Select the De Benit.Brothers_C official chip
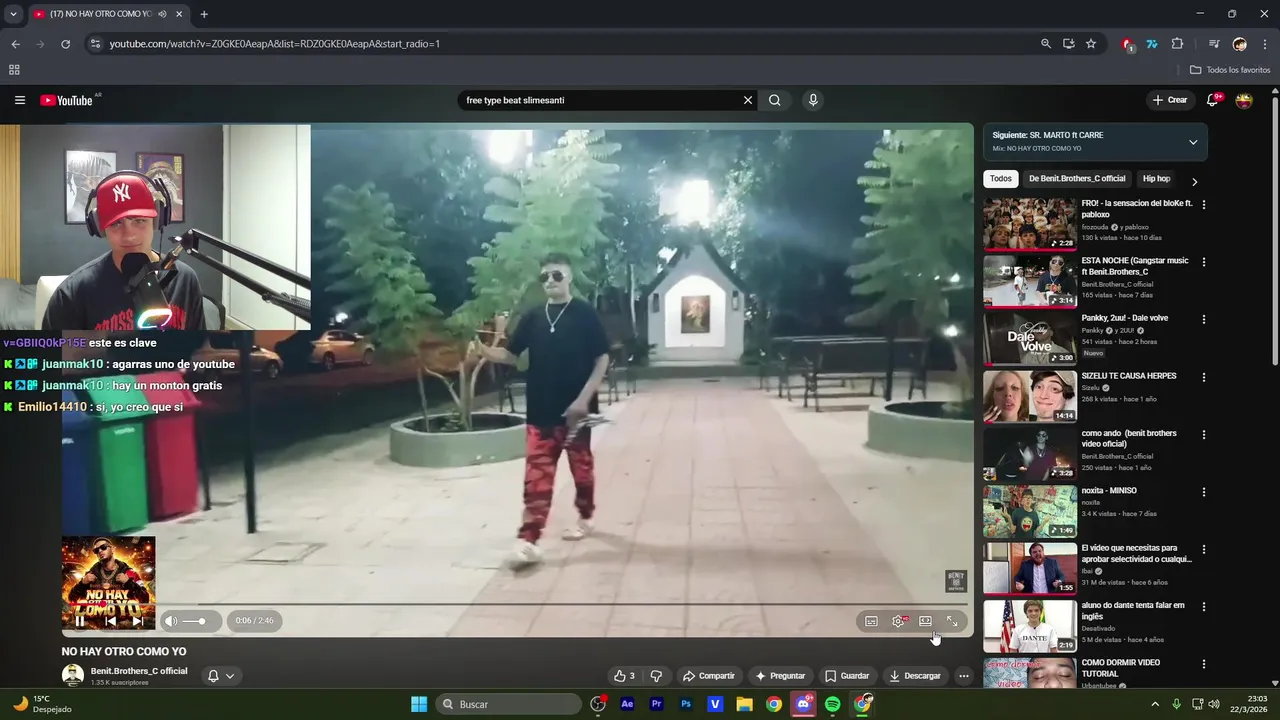 pos(1077,179)
